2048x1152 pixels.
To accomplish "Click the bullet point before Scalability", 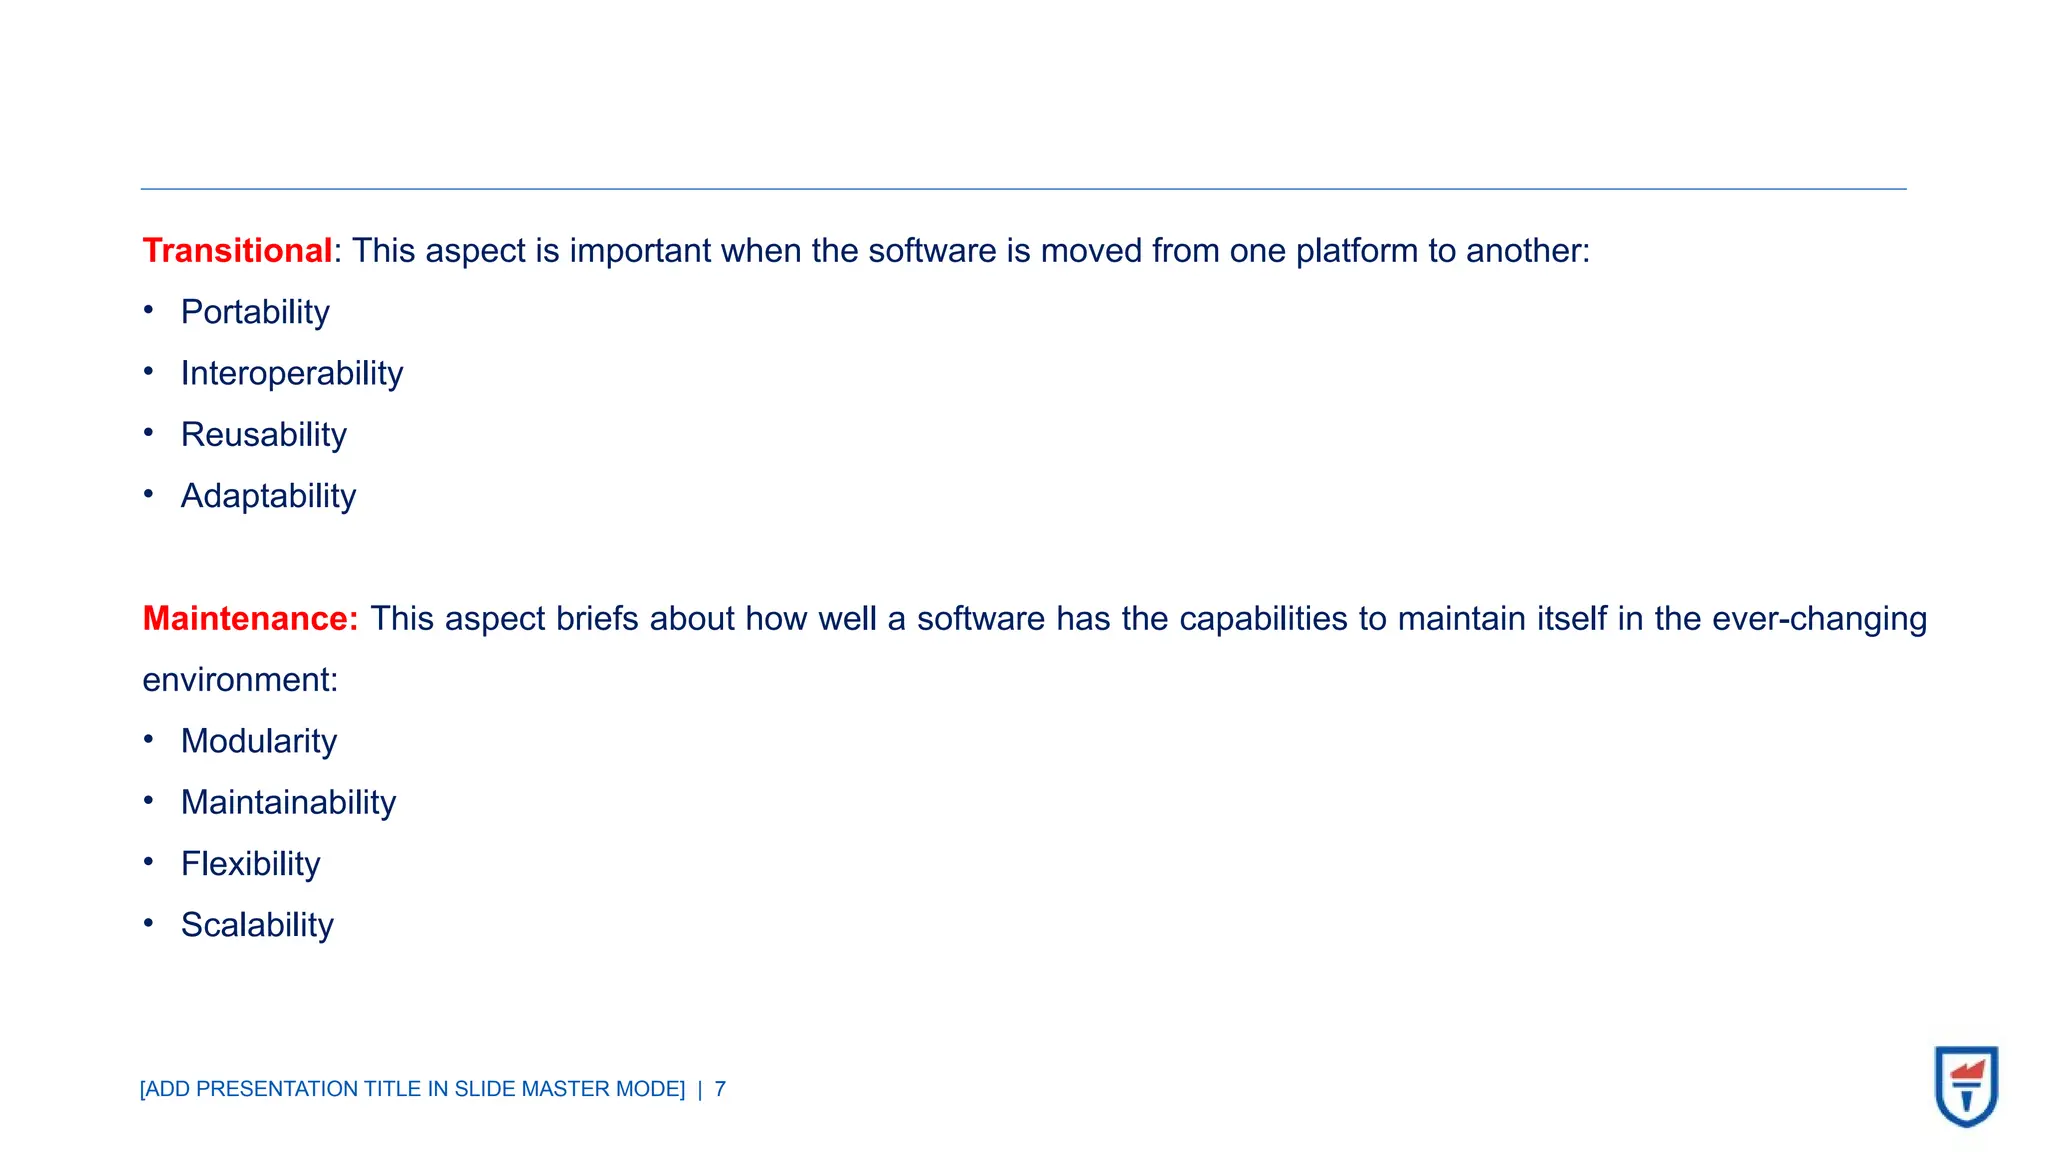I will tap(148, 923).
